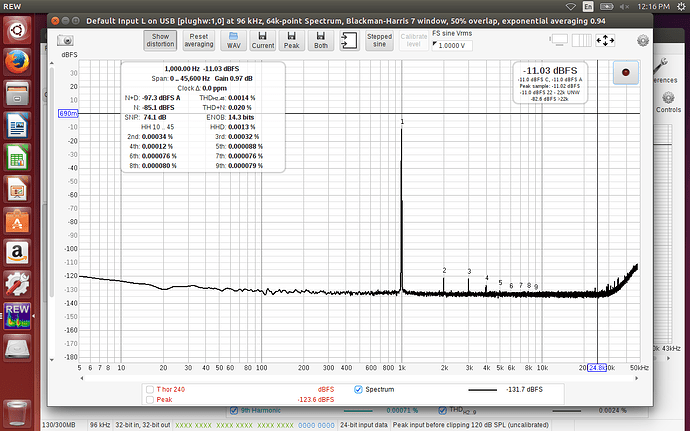Open the graph settings gear

[643, 41]
